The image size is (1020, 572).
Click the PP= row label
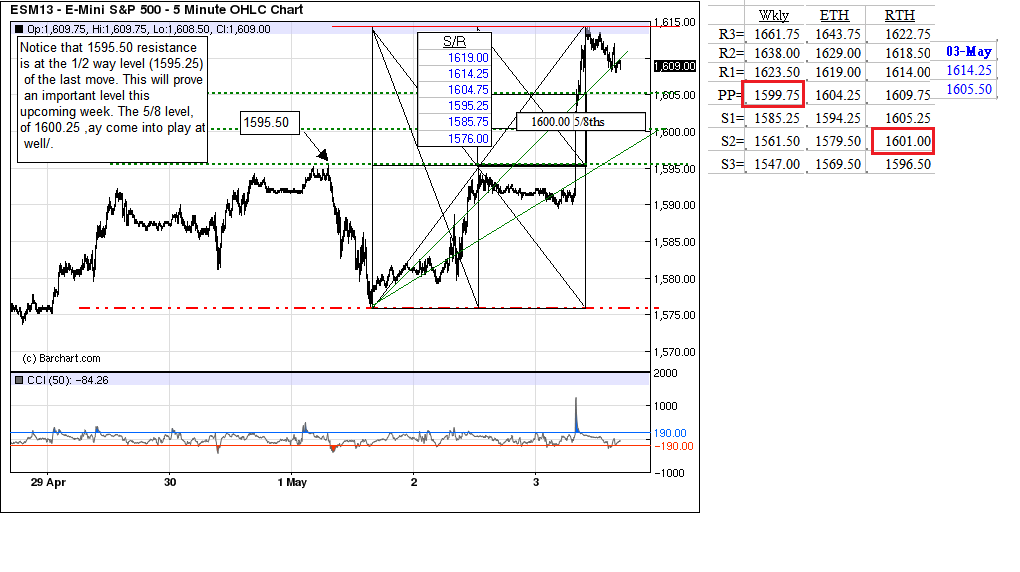coord(730,95)
